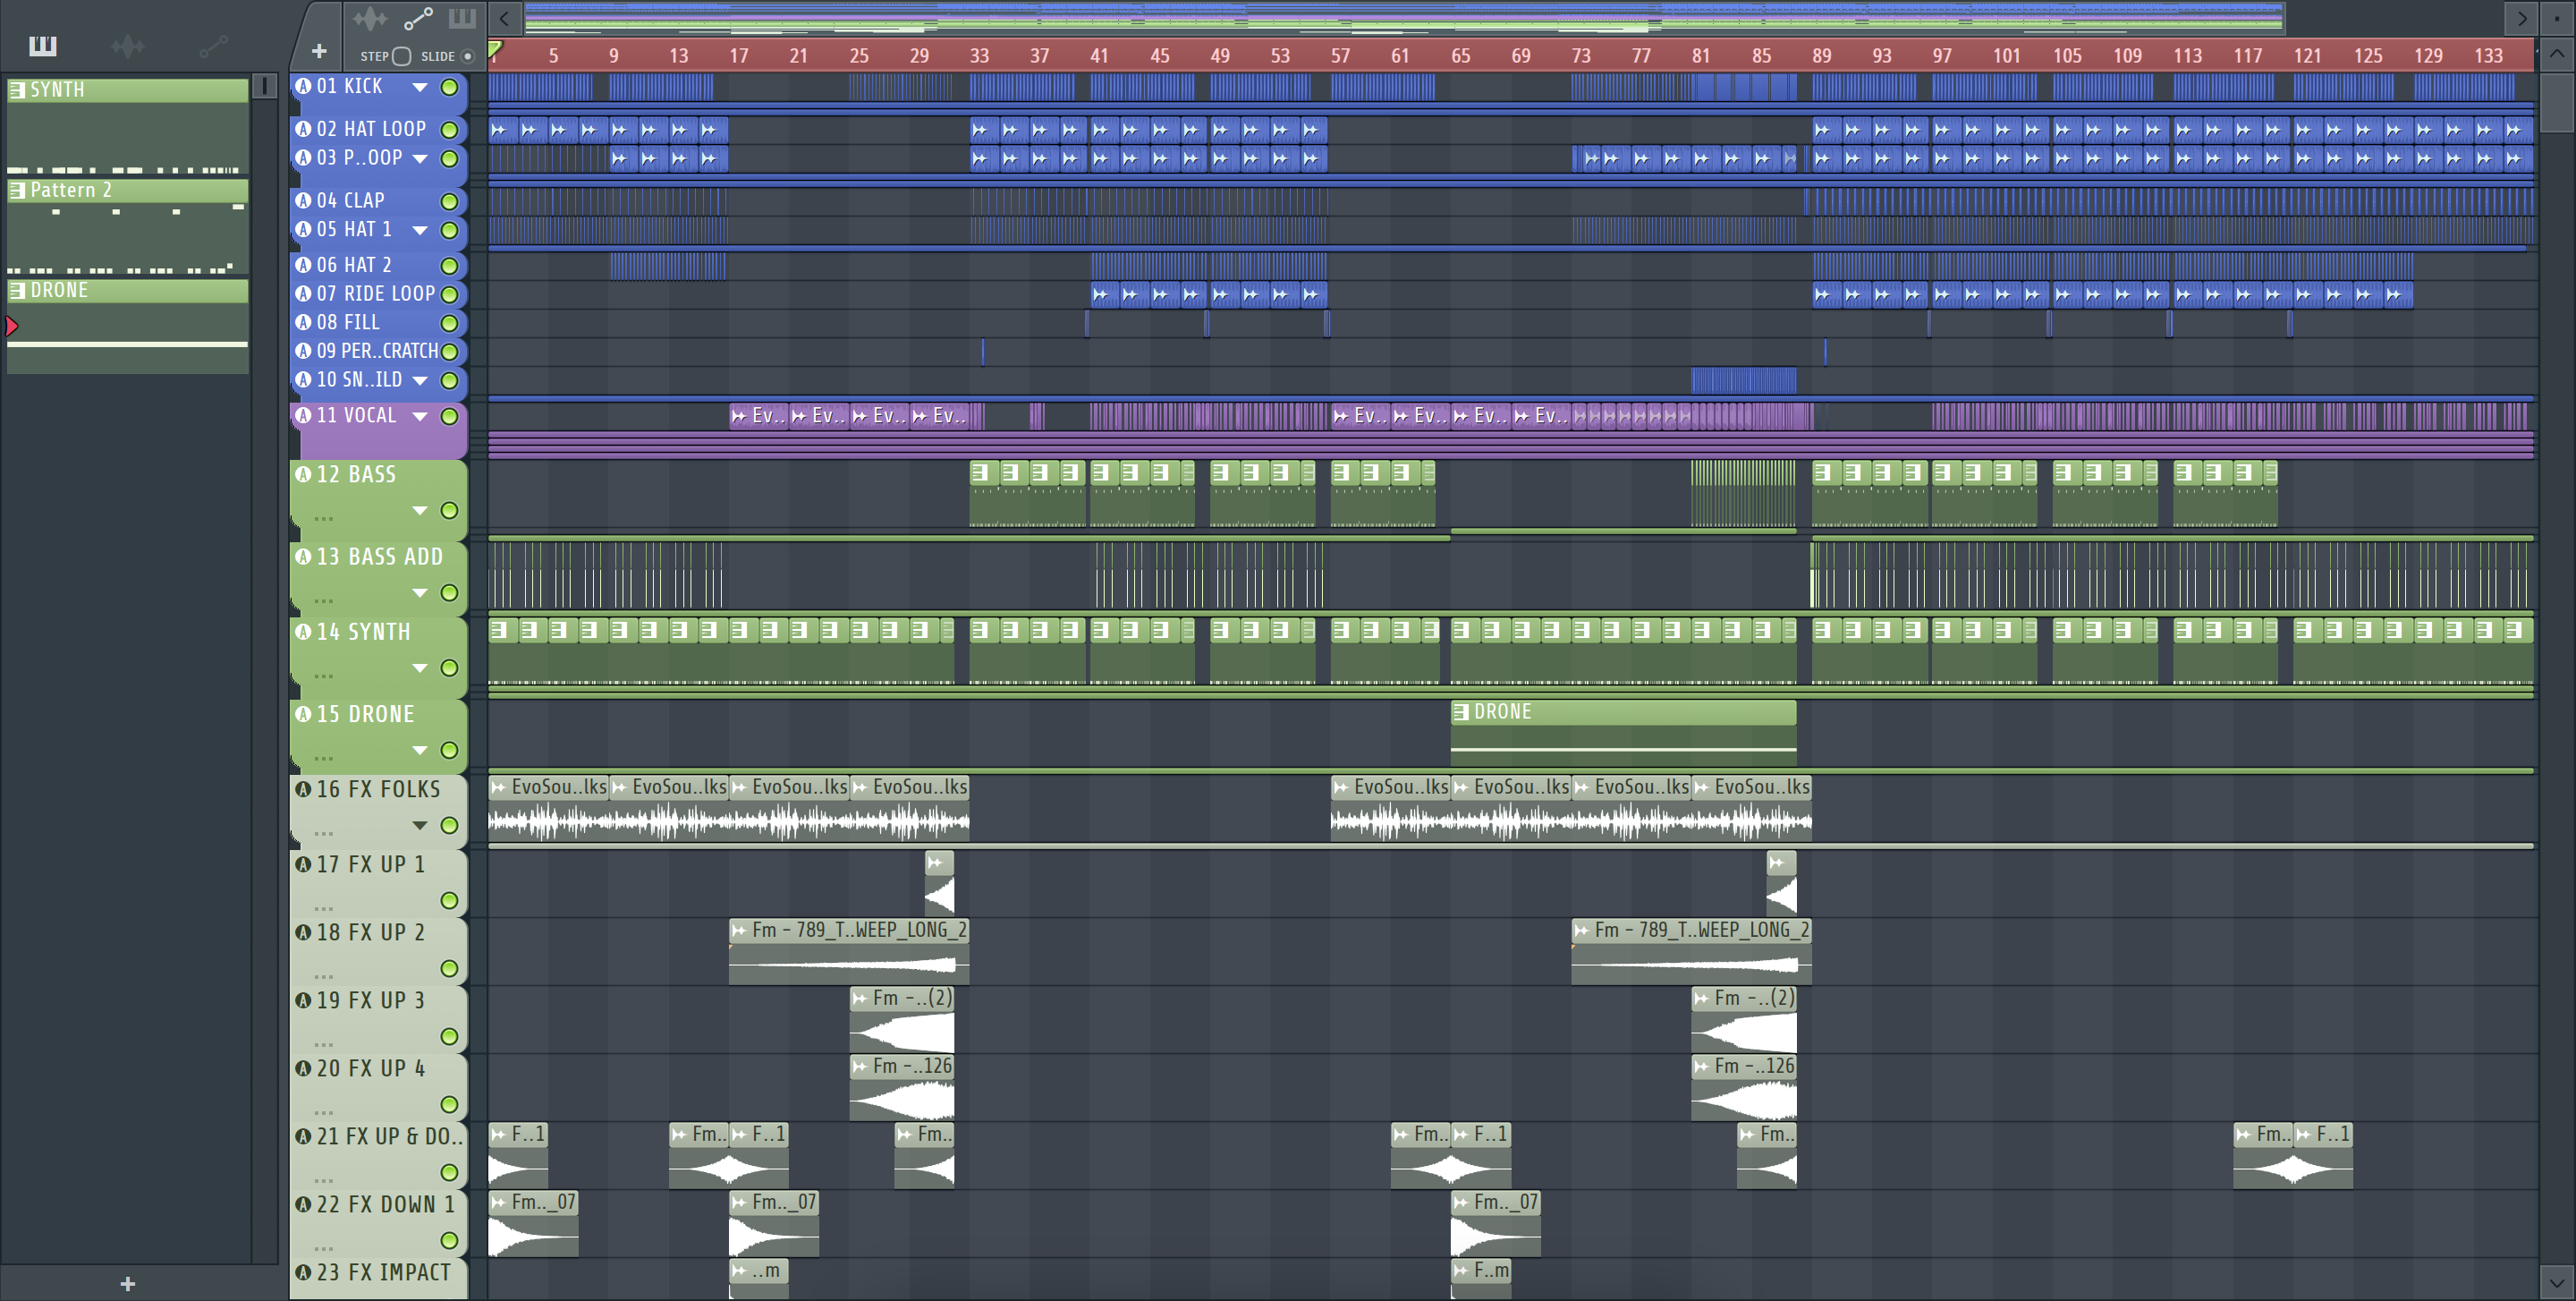Collapse the 11 VOCAL track group arrow
This screenshot has width=2576, height=1301.
coord(420,416)
